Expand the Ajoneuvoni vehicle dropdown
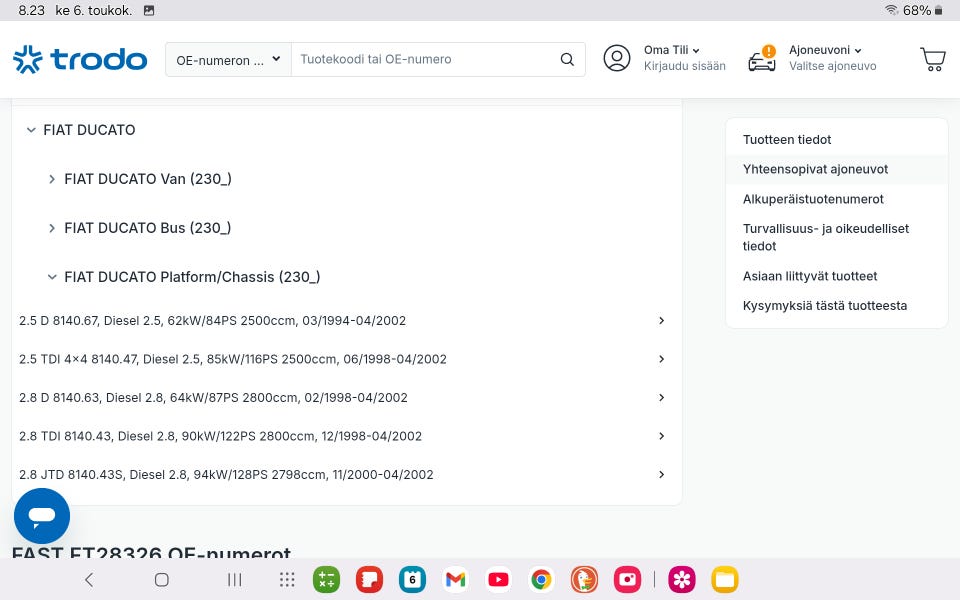Image resolution: width=960 pixels, height=600 pixels. (x=825, y=50)
